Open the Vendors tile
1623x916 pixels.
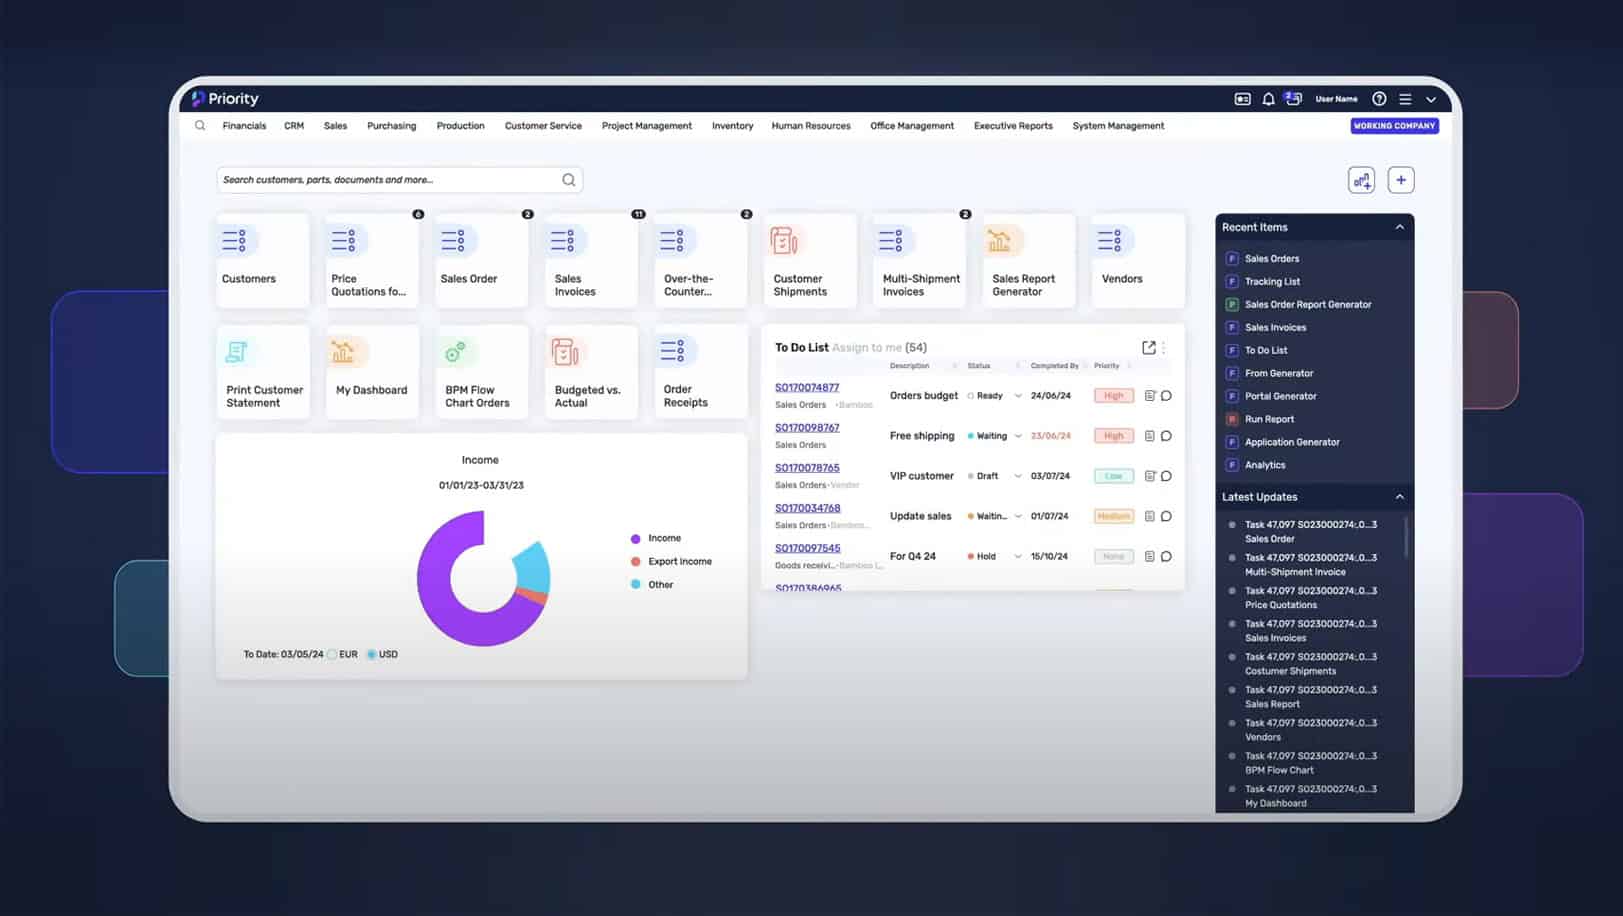click(1138, 260)
